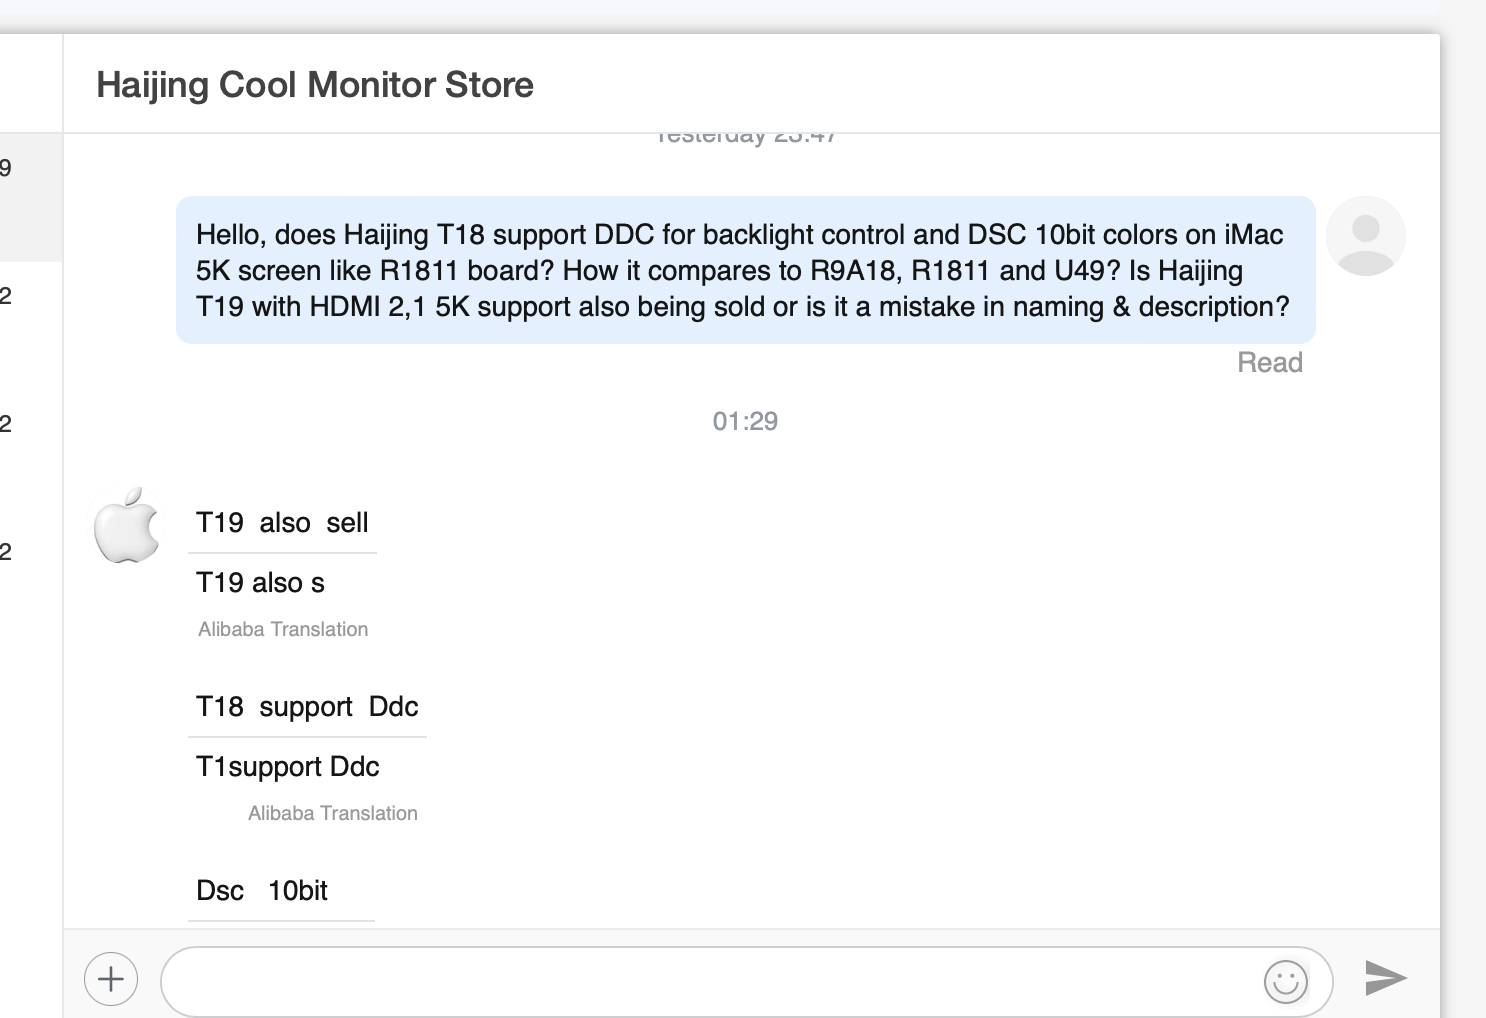Click the seller's Apple logo avatar
Viewport: 1486px width, 1018px height.
pos(127,525)
